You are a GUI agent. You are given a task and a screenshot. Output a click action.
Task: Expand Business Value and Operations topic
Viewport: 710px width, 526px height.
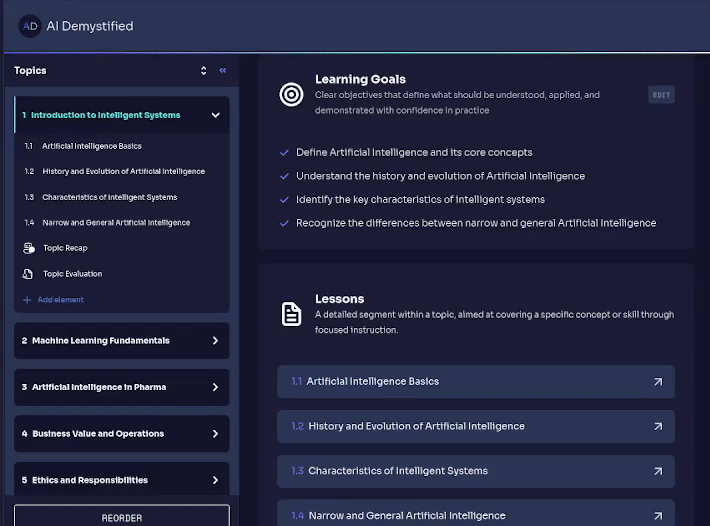pos(215,434)
